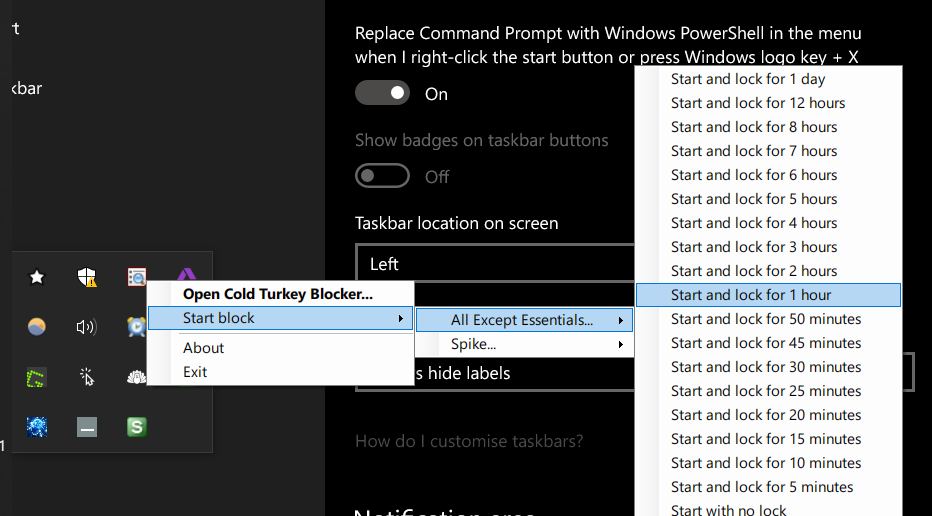Choose Start and lock for 45 minutes
Image resolution: width=932 pixels, height=516 pixels.
click(769, 343)
